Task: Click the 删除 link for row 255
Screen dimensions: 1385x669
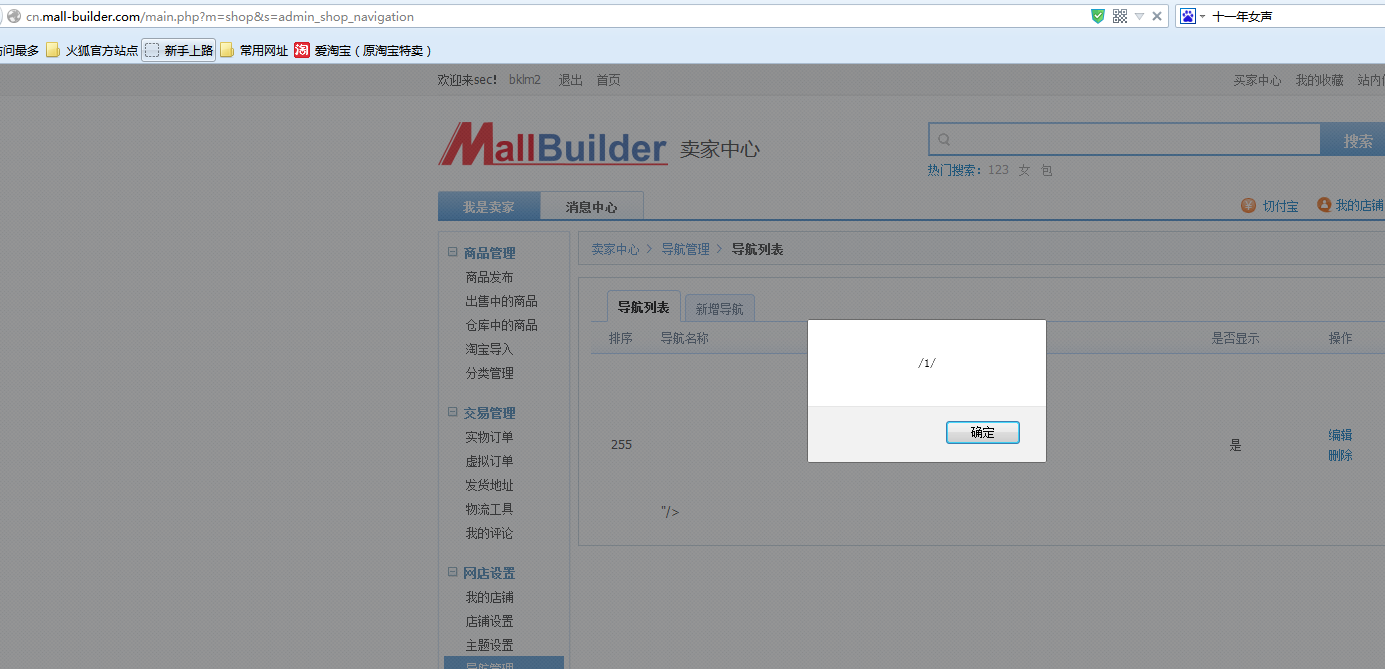Action: point(1340,455)
